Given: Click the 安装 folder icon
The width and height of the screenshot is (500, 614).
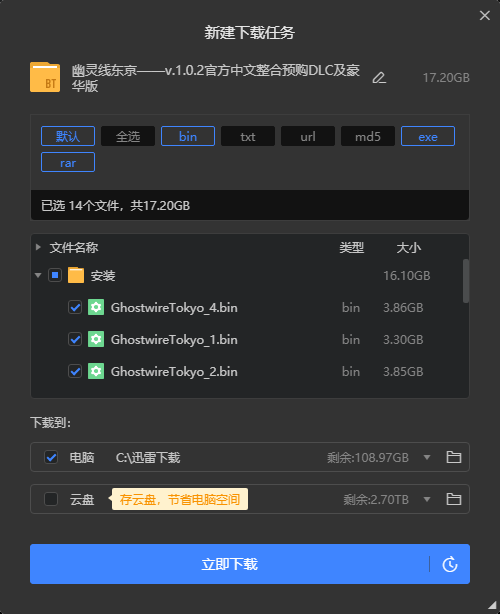Looking at the screenshot, I should (76, 275).
